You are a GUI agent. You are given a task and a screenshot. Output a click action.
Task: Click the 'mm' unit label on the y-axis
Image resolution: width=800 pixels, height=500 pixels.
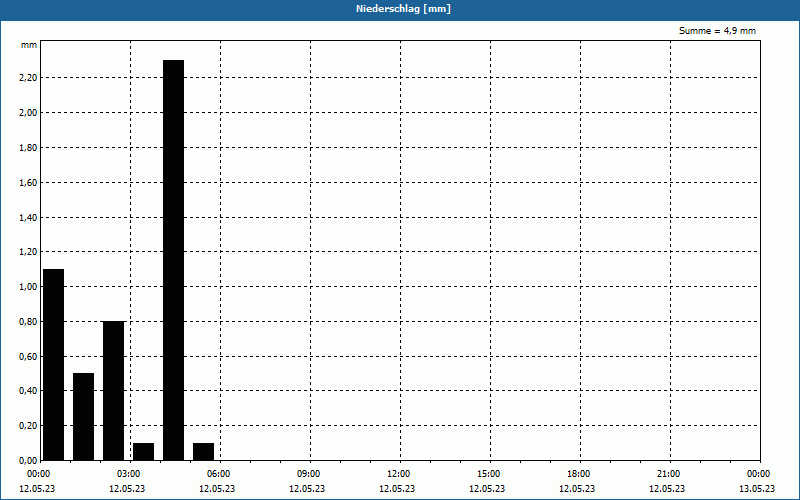coord(29,45)
